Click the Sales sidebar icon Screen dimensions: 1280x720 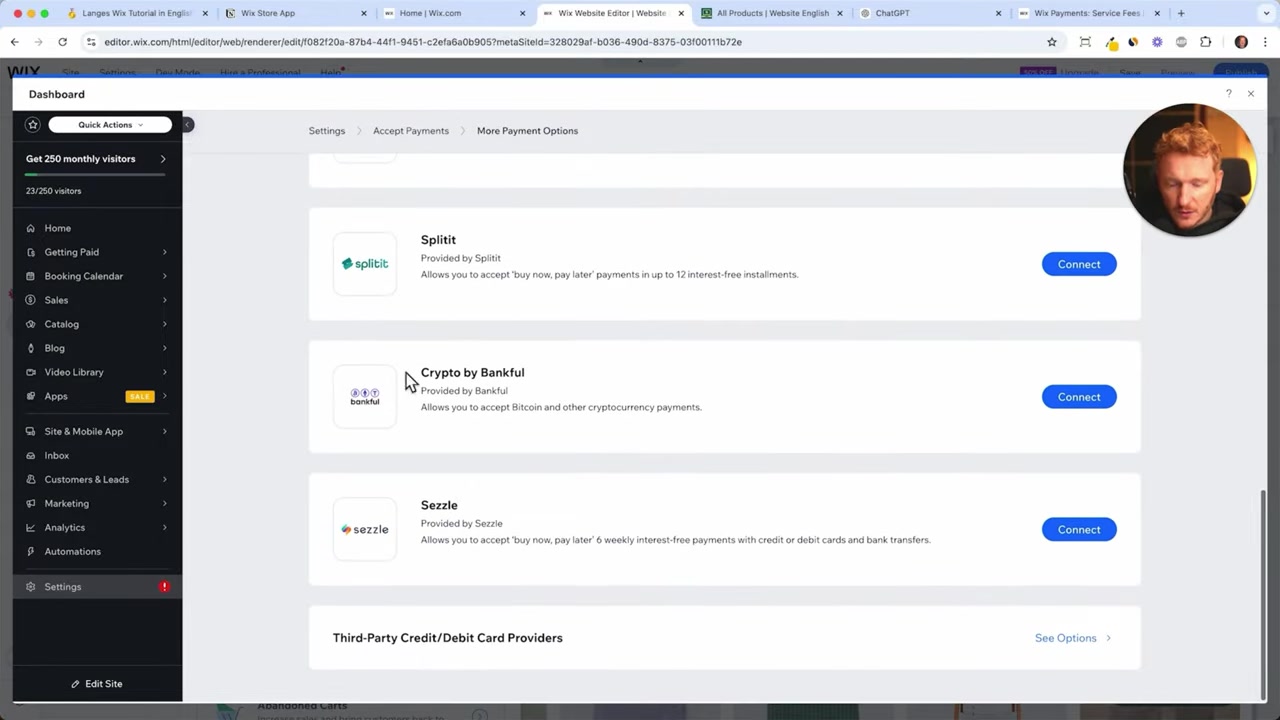(x=30, y=300)
